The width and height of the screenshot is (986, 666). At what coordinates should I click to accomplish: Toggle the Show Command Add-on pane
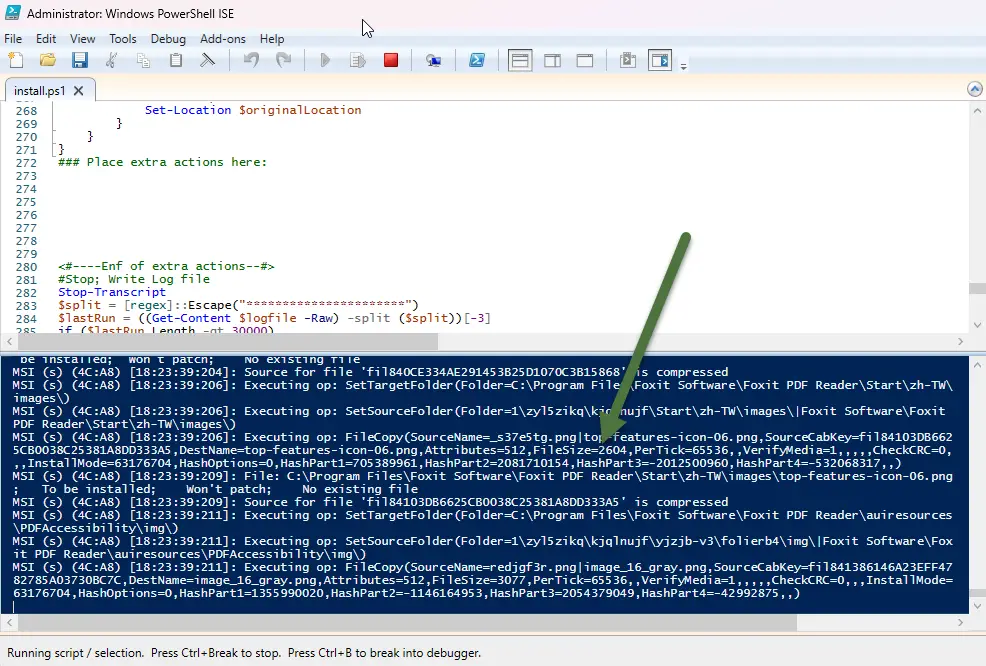pyautogui.click(x=659, y=61)
